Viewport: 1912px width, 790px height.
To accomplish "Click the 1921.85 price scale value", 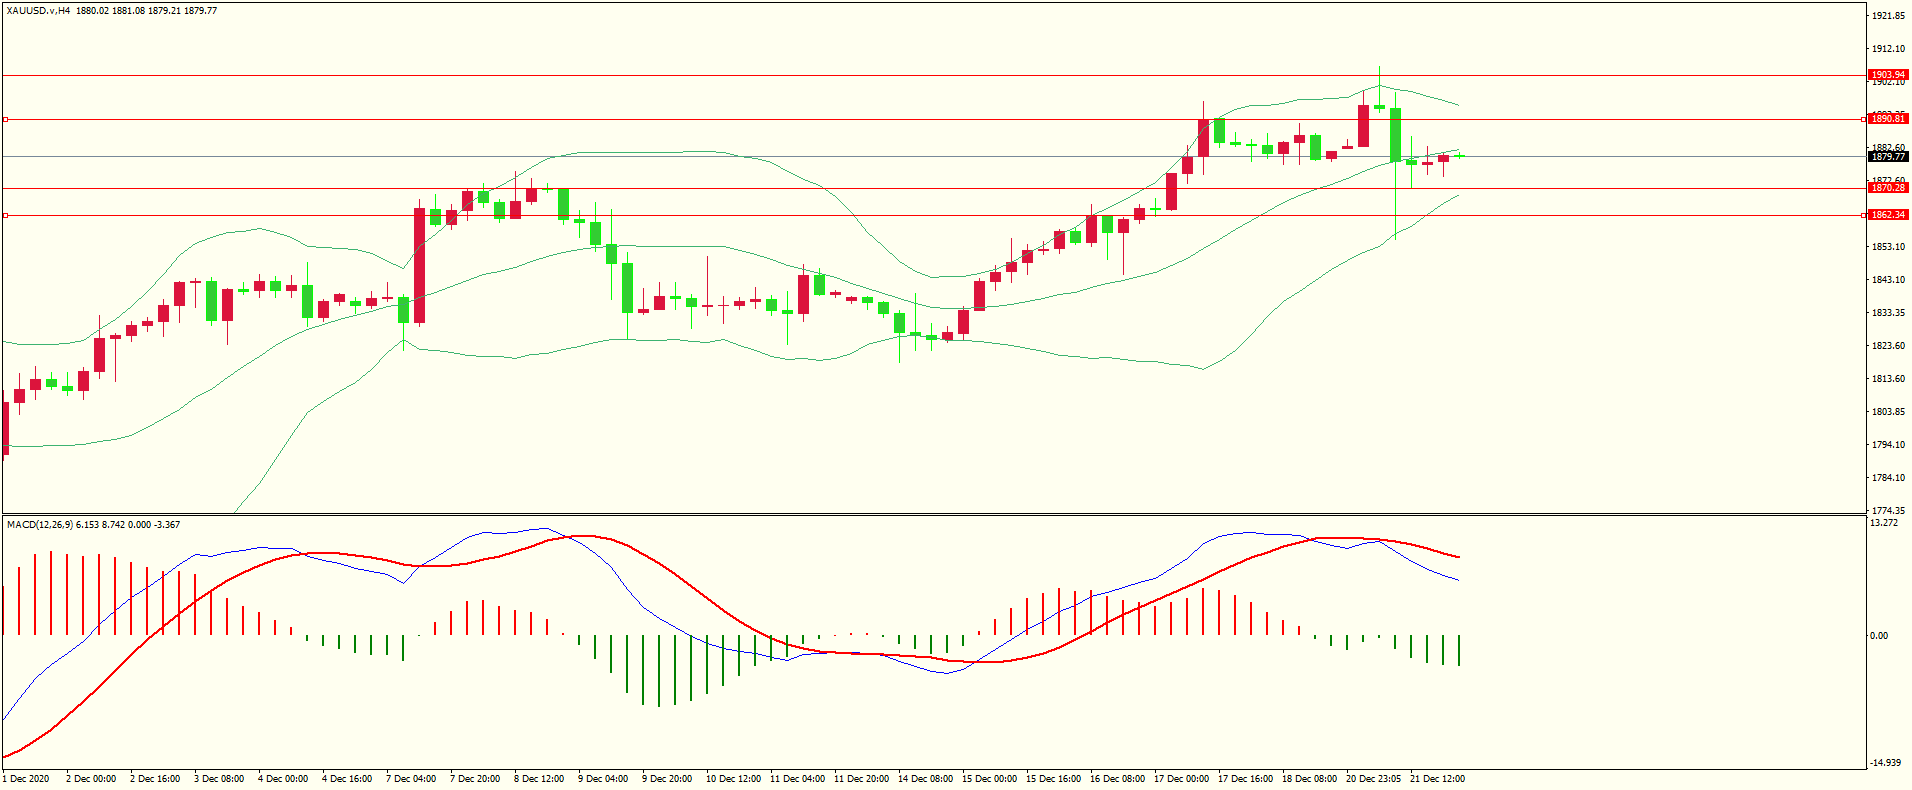I will (x=1888, y=16).
